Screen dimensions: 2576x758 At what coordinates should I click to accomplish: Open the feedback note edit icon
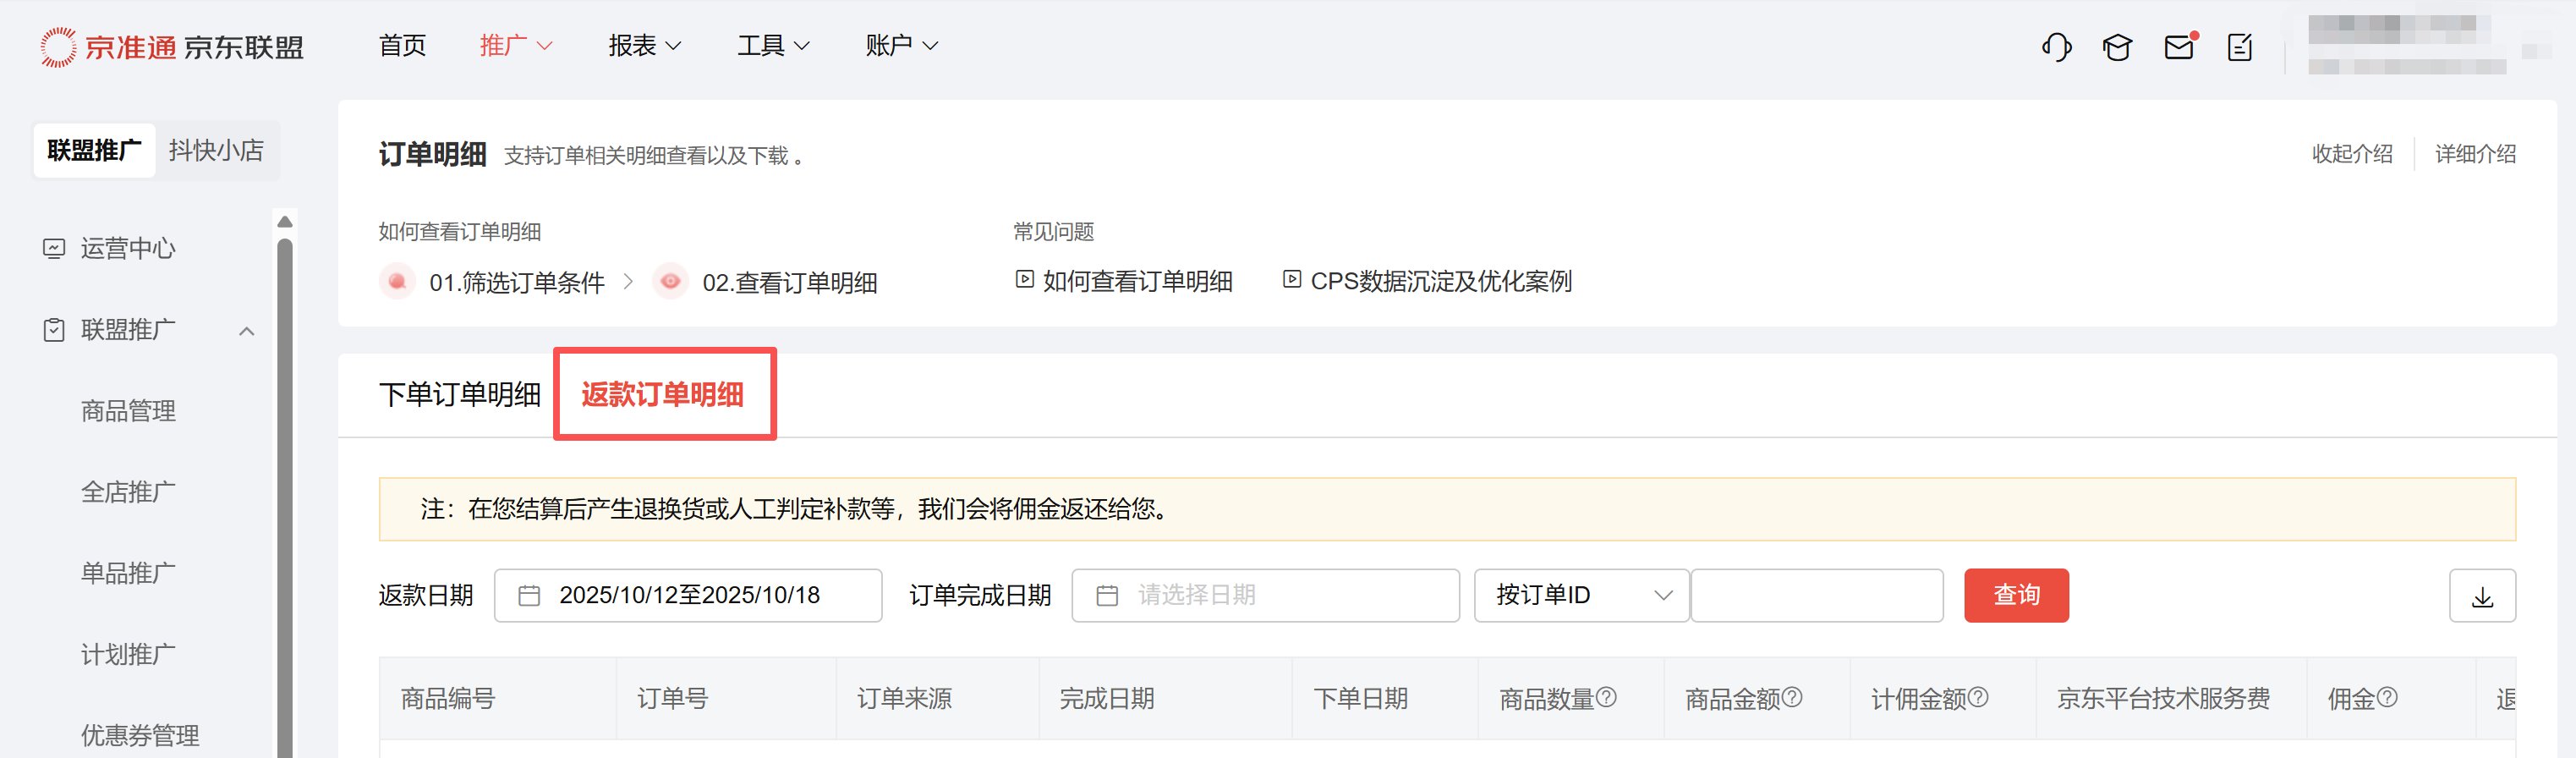(x=2240, y=47)
